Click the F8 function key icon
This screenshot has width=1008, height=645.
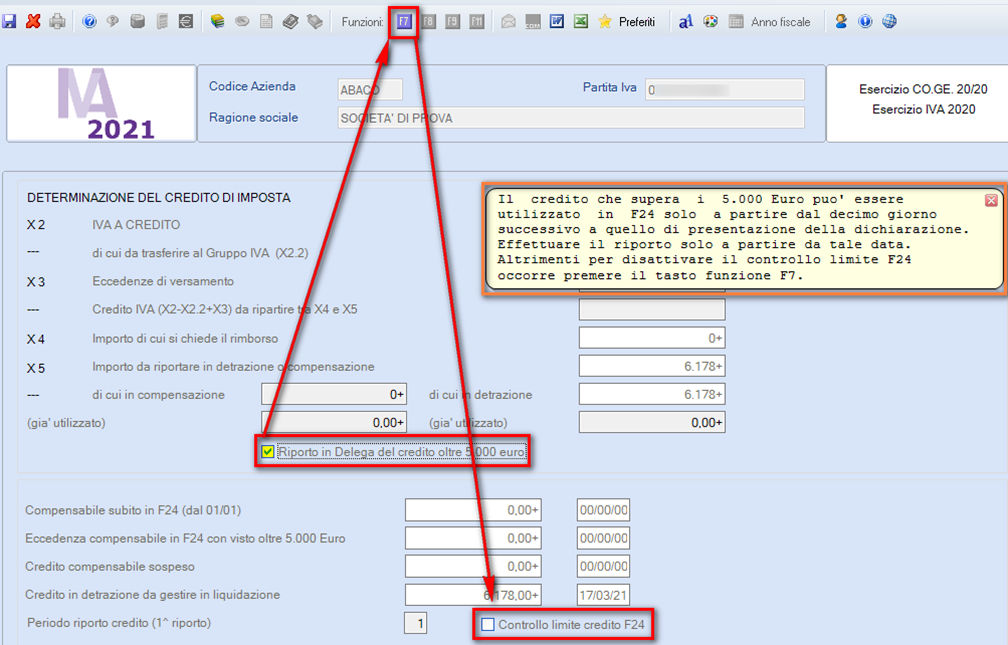(428, 21)
